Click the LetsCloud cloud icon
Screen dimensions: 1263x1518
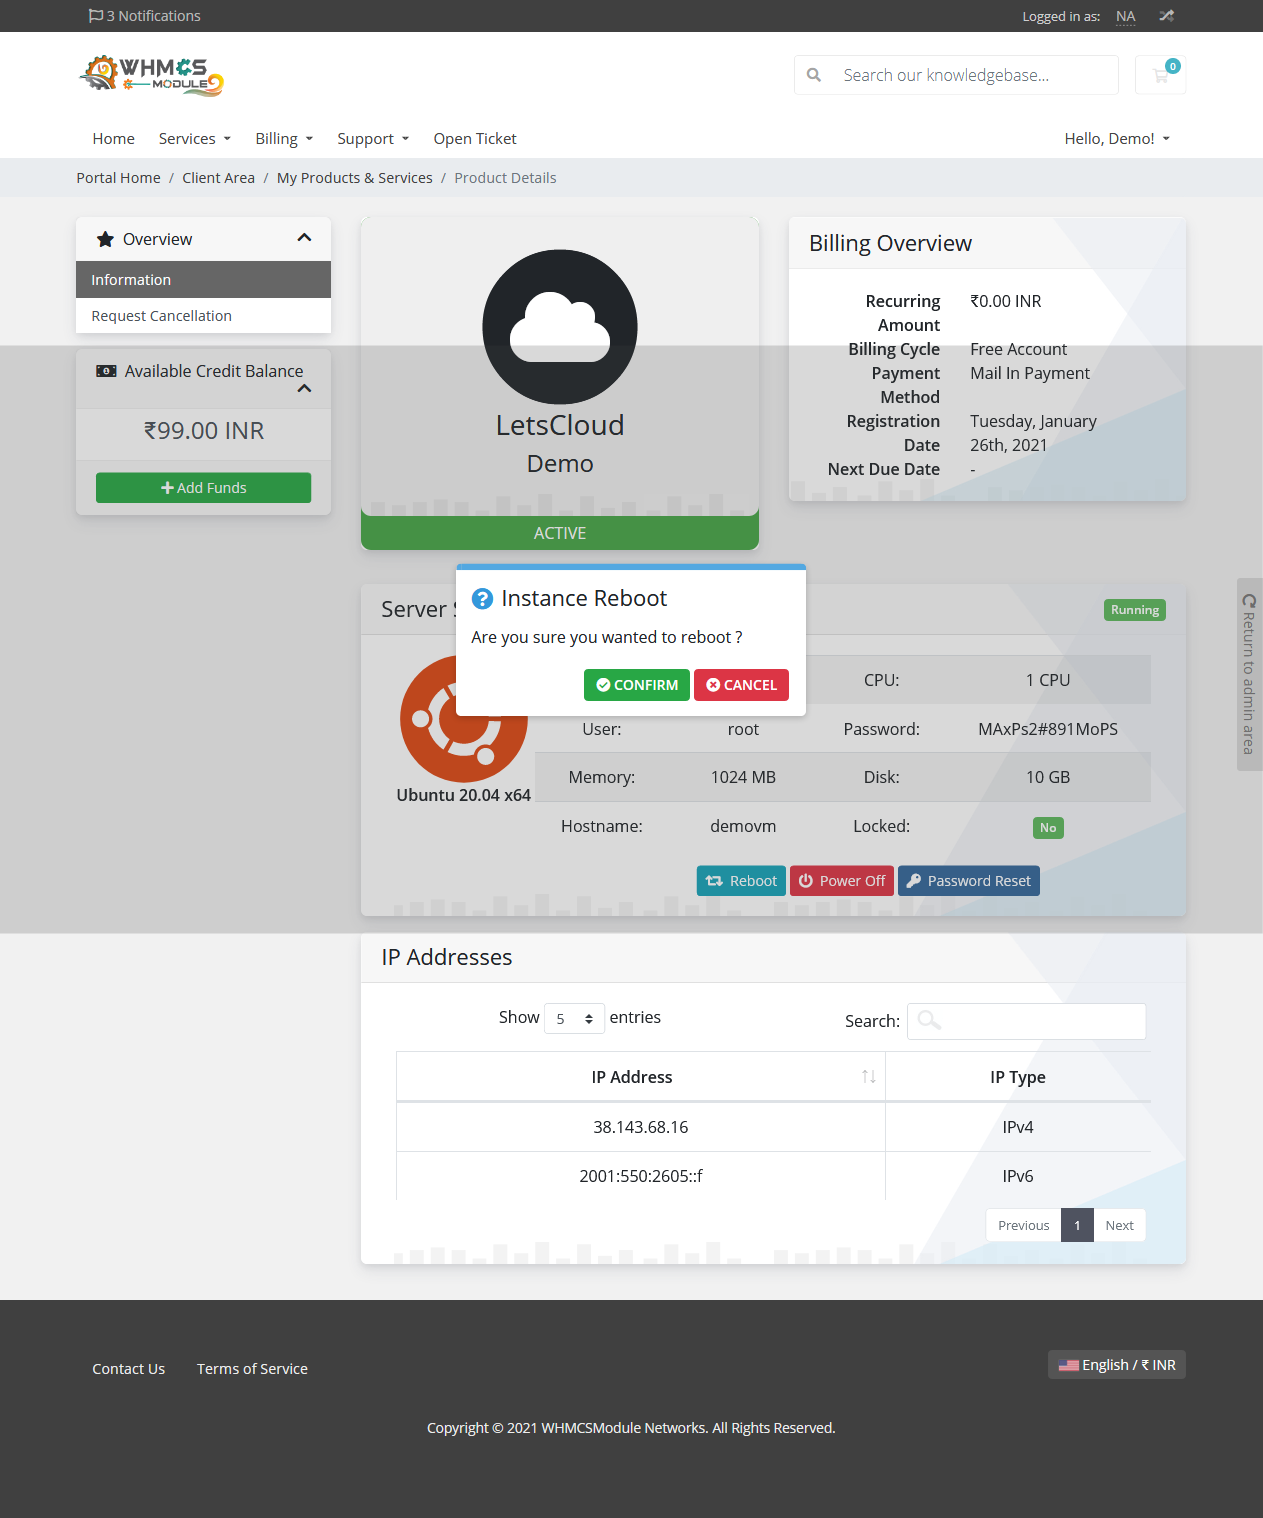coord(560,327)
